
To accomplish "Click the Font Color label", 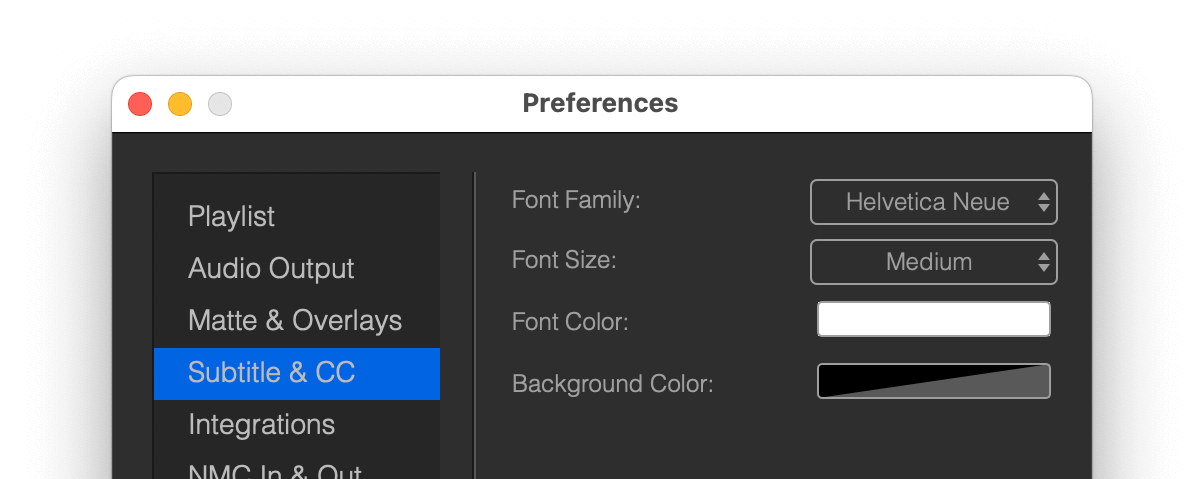I will [570, 322].
